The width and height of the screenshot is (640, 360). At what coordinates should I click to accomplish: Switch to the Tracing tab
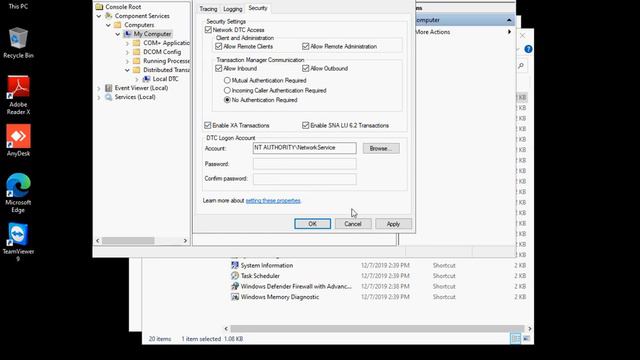click(208, 9)
